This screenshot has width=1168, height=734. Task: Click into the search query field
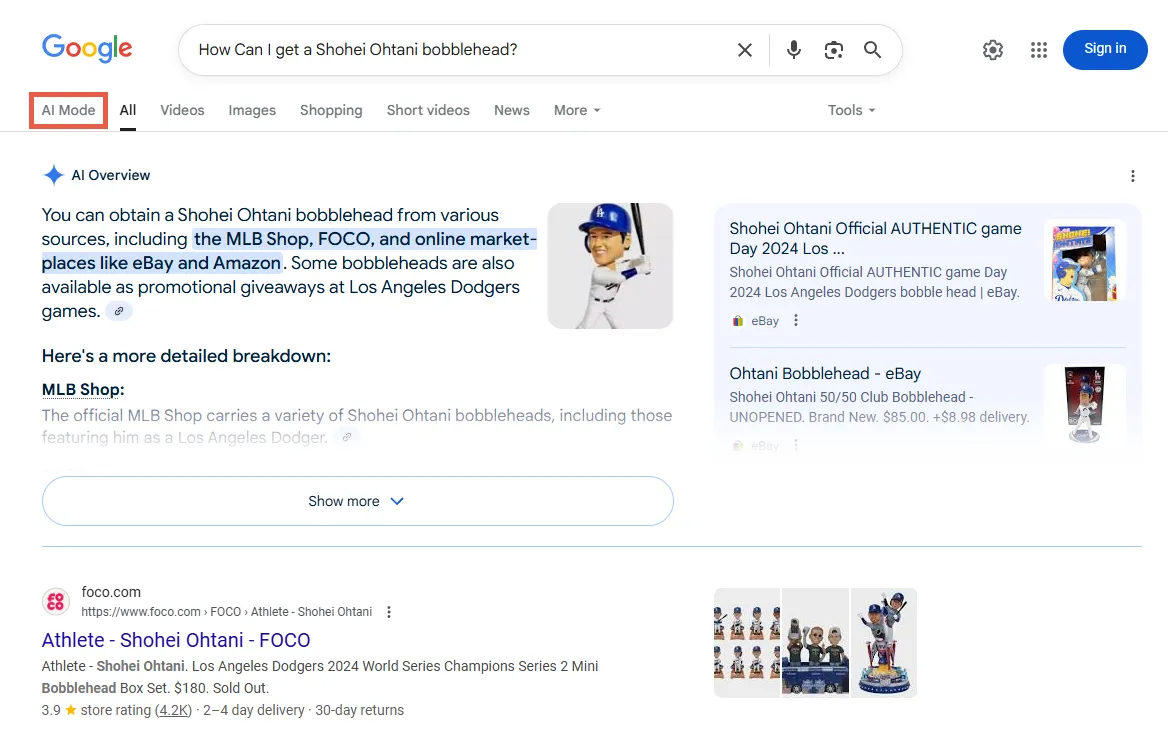point(458,50)
